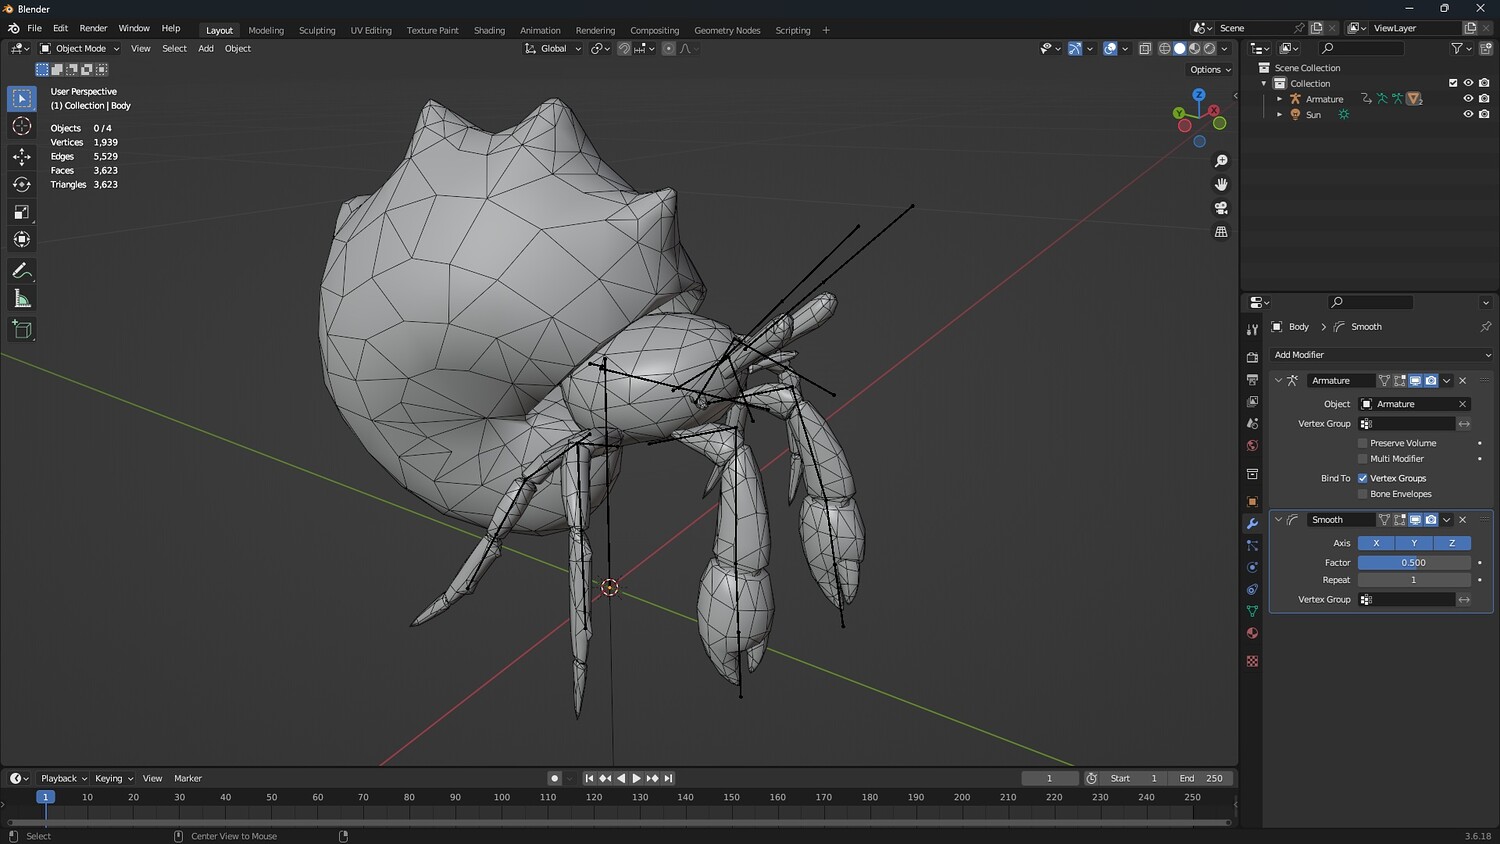This screenshot has height=844, width=1500.
Task: Open the Render menu
Action: click(93, 28)
